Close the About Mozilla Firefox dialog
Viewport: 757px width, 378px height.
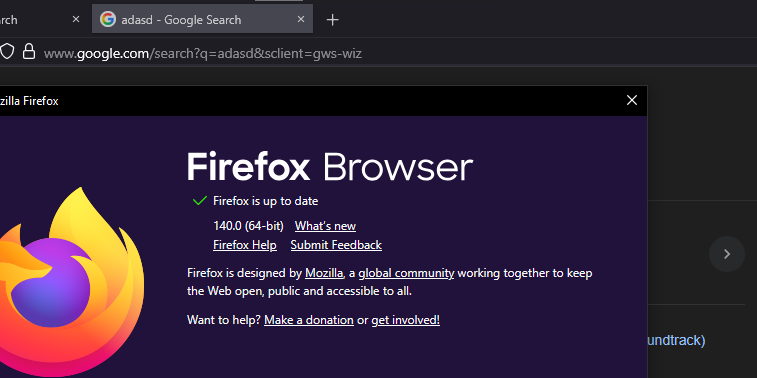pos(631,100)
